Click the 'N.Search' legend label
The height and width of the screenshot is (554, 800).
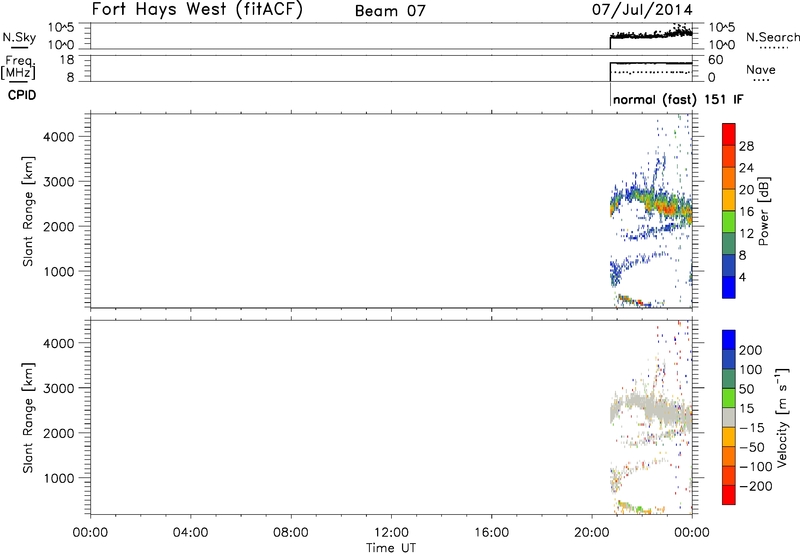tap(772, 37)
